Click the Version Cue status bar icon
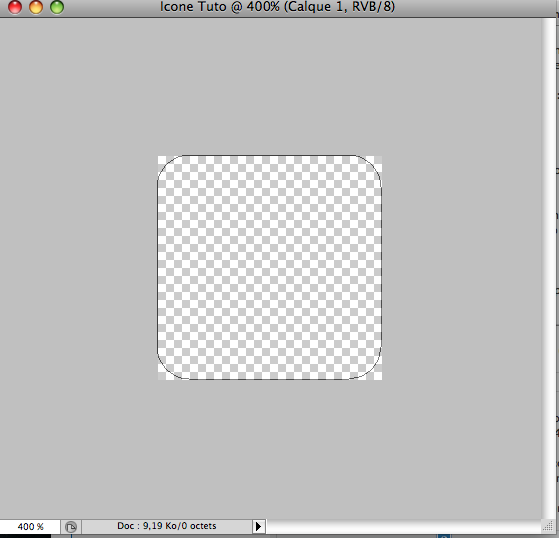Viewport: 559px width, 538px height. pos(71,527)
